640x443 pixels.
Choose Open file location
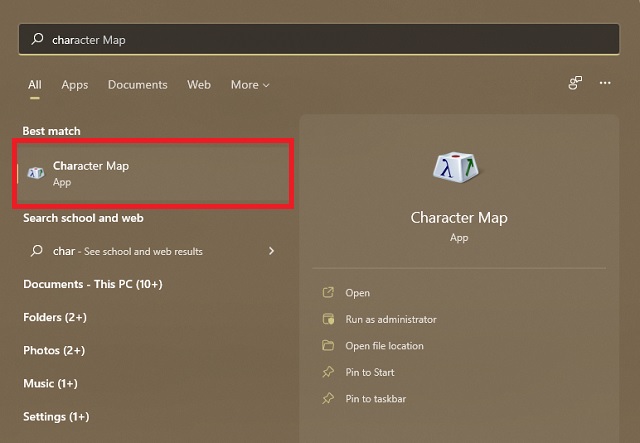(x=384, y=346)
